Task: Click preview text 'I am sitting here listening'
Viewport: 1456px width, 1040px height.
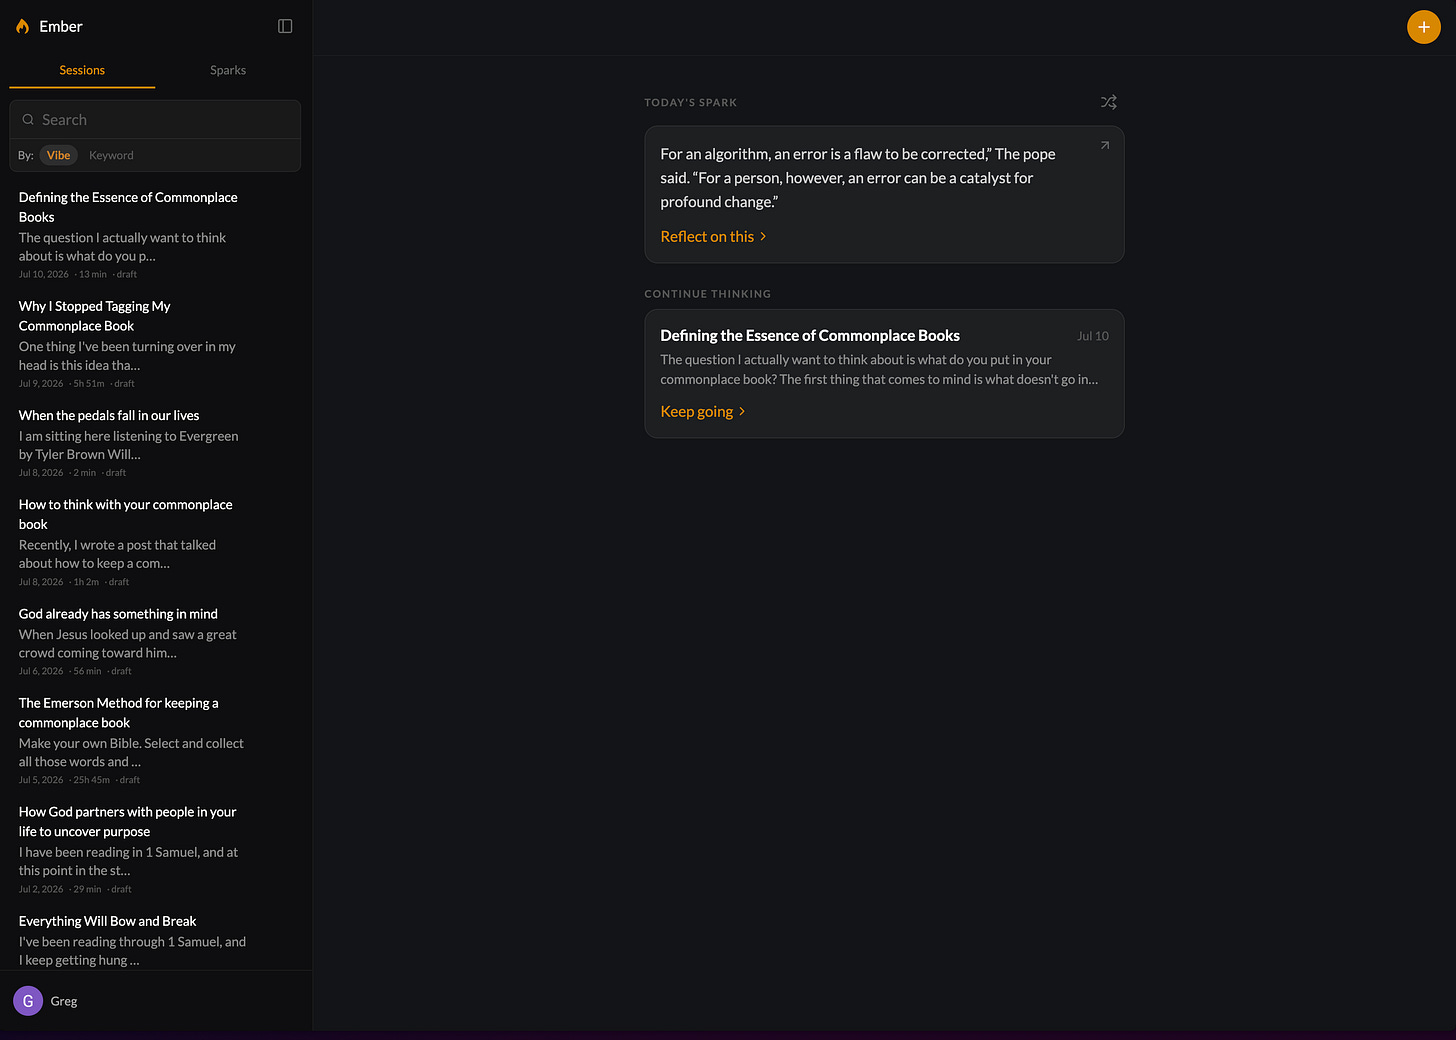Action: 128,445
